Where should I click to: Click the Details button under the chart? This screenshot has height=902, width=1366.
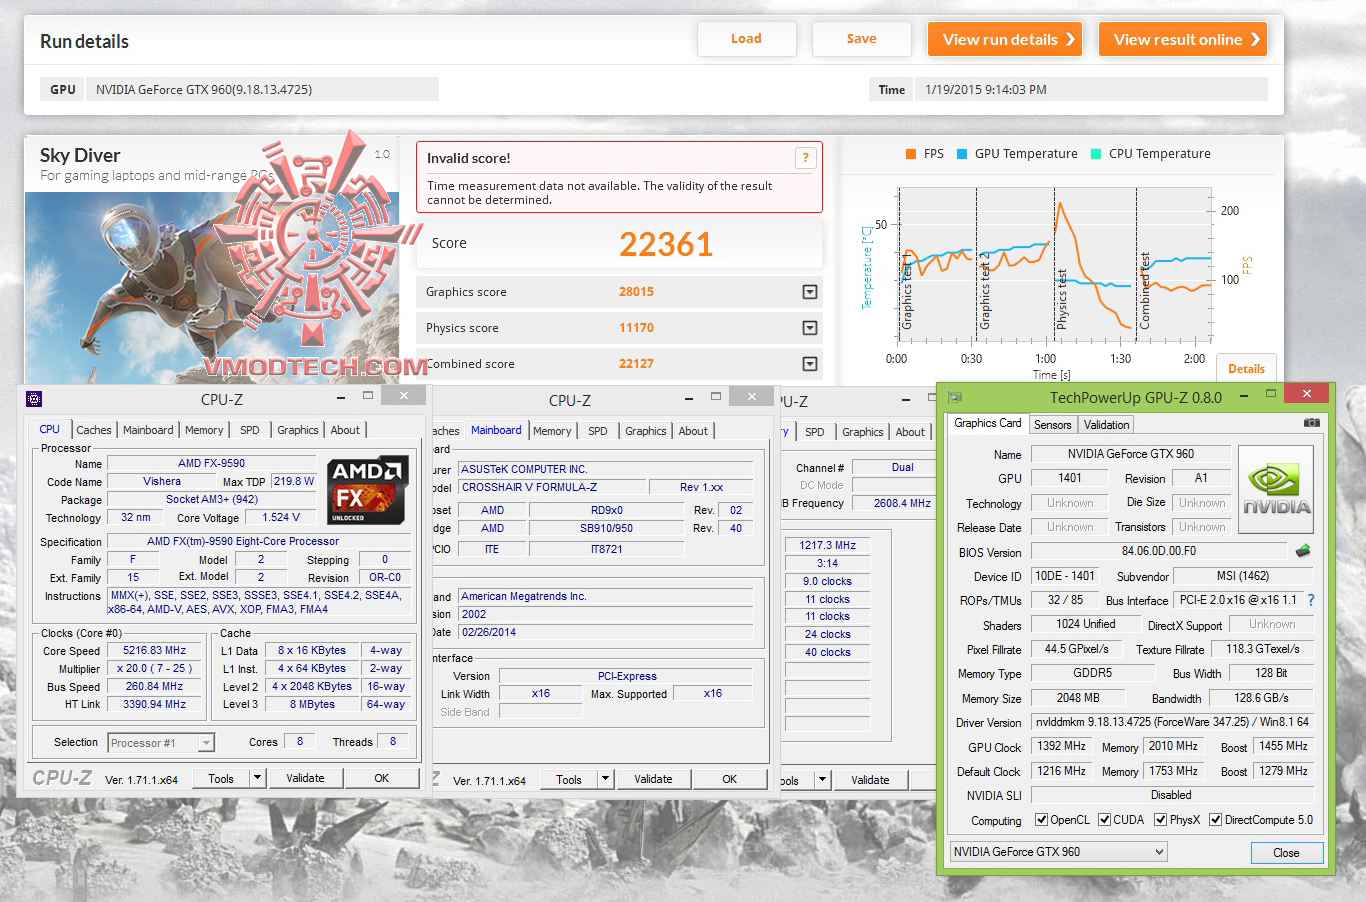click(1246, 368)
